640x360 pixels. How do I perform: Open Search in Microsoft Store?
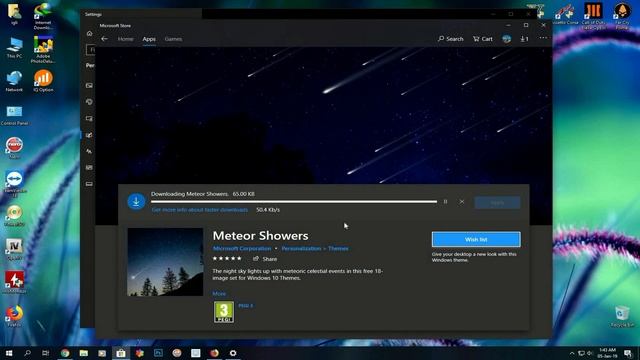451,39
